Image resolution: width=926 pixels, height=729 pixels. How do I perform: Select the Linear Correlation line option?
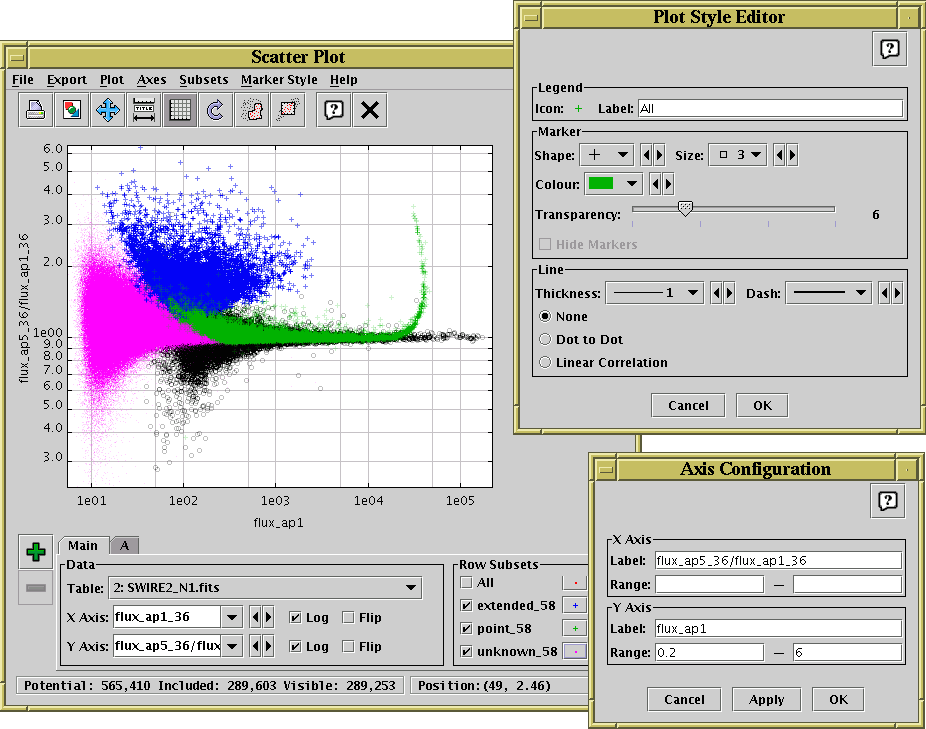coord(545,362)
